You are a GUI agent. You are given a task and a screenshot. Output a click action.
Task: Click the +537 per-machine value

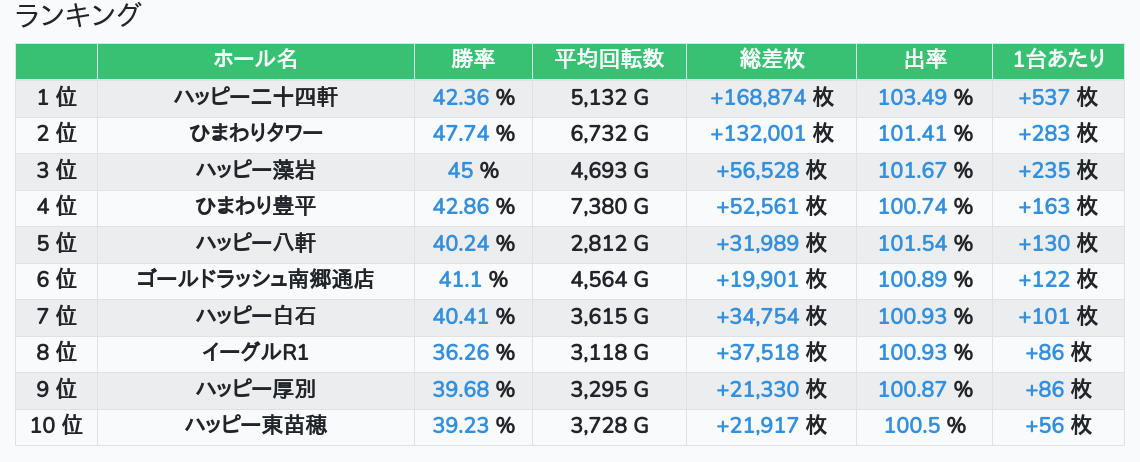coord(1044,97)
